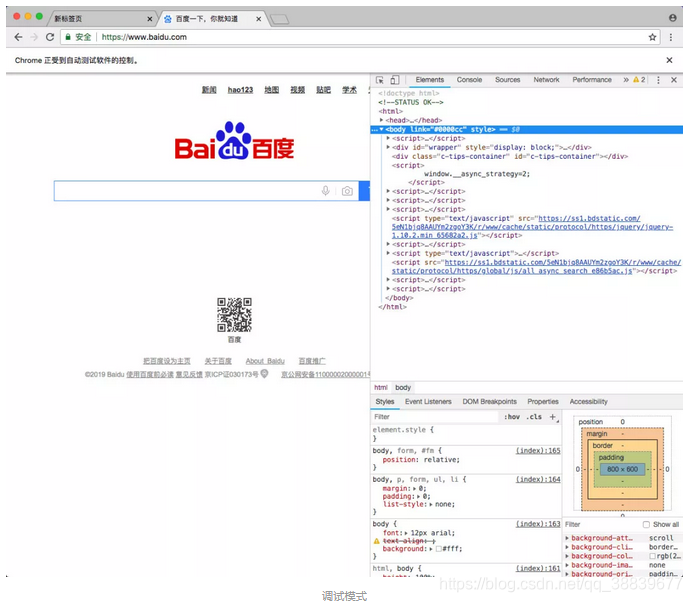This screenshot has height=602, width=692.
Task: Toggle the :hov element state button
Action: 512,417
